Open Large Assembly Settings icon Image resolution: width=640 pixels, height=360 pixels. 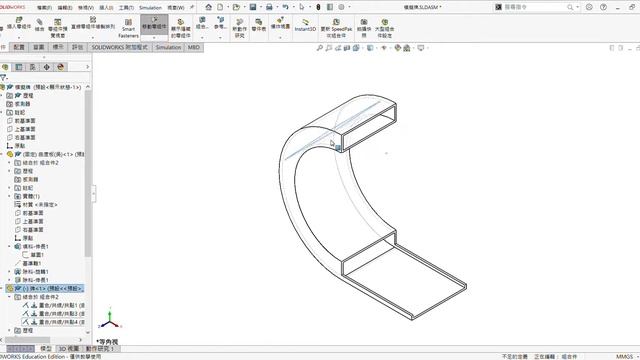[x=384, y=22]
